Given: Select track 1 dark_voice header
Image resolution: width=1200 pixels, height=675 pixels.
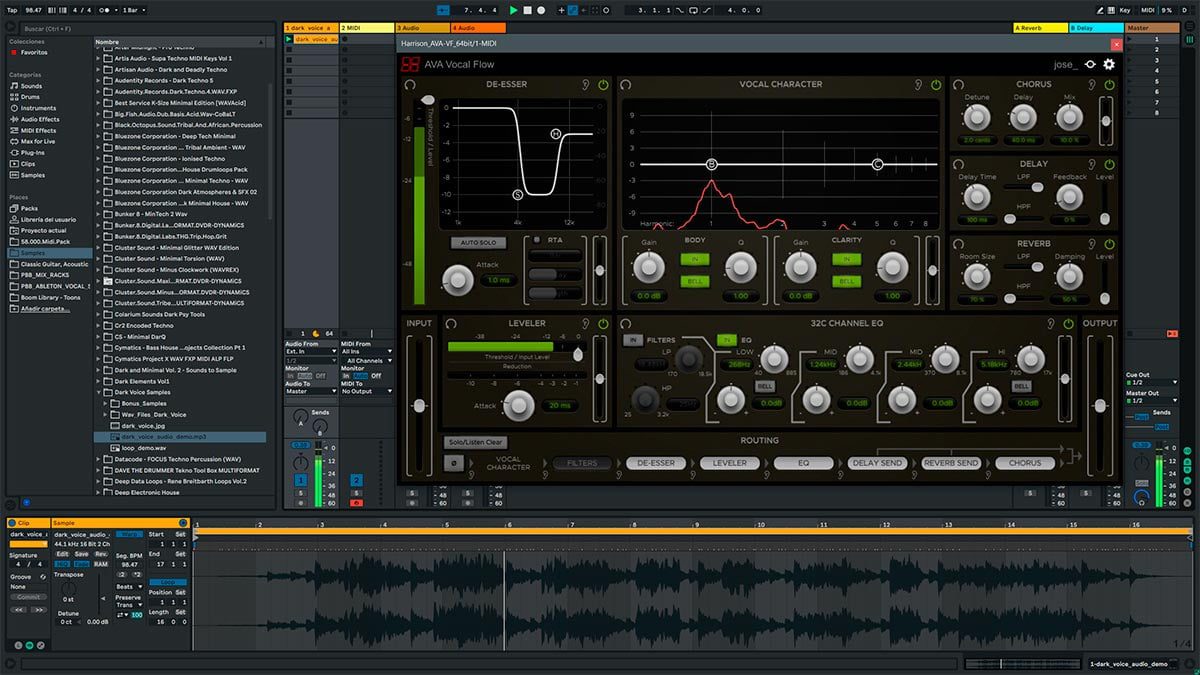Looking at the screenshot, I should (x=311, y=28).
